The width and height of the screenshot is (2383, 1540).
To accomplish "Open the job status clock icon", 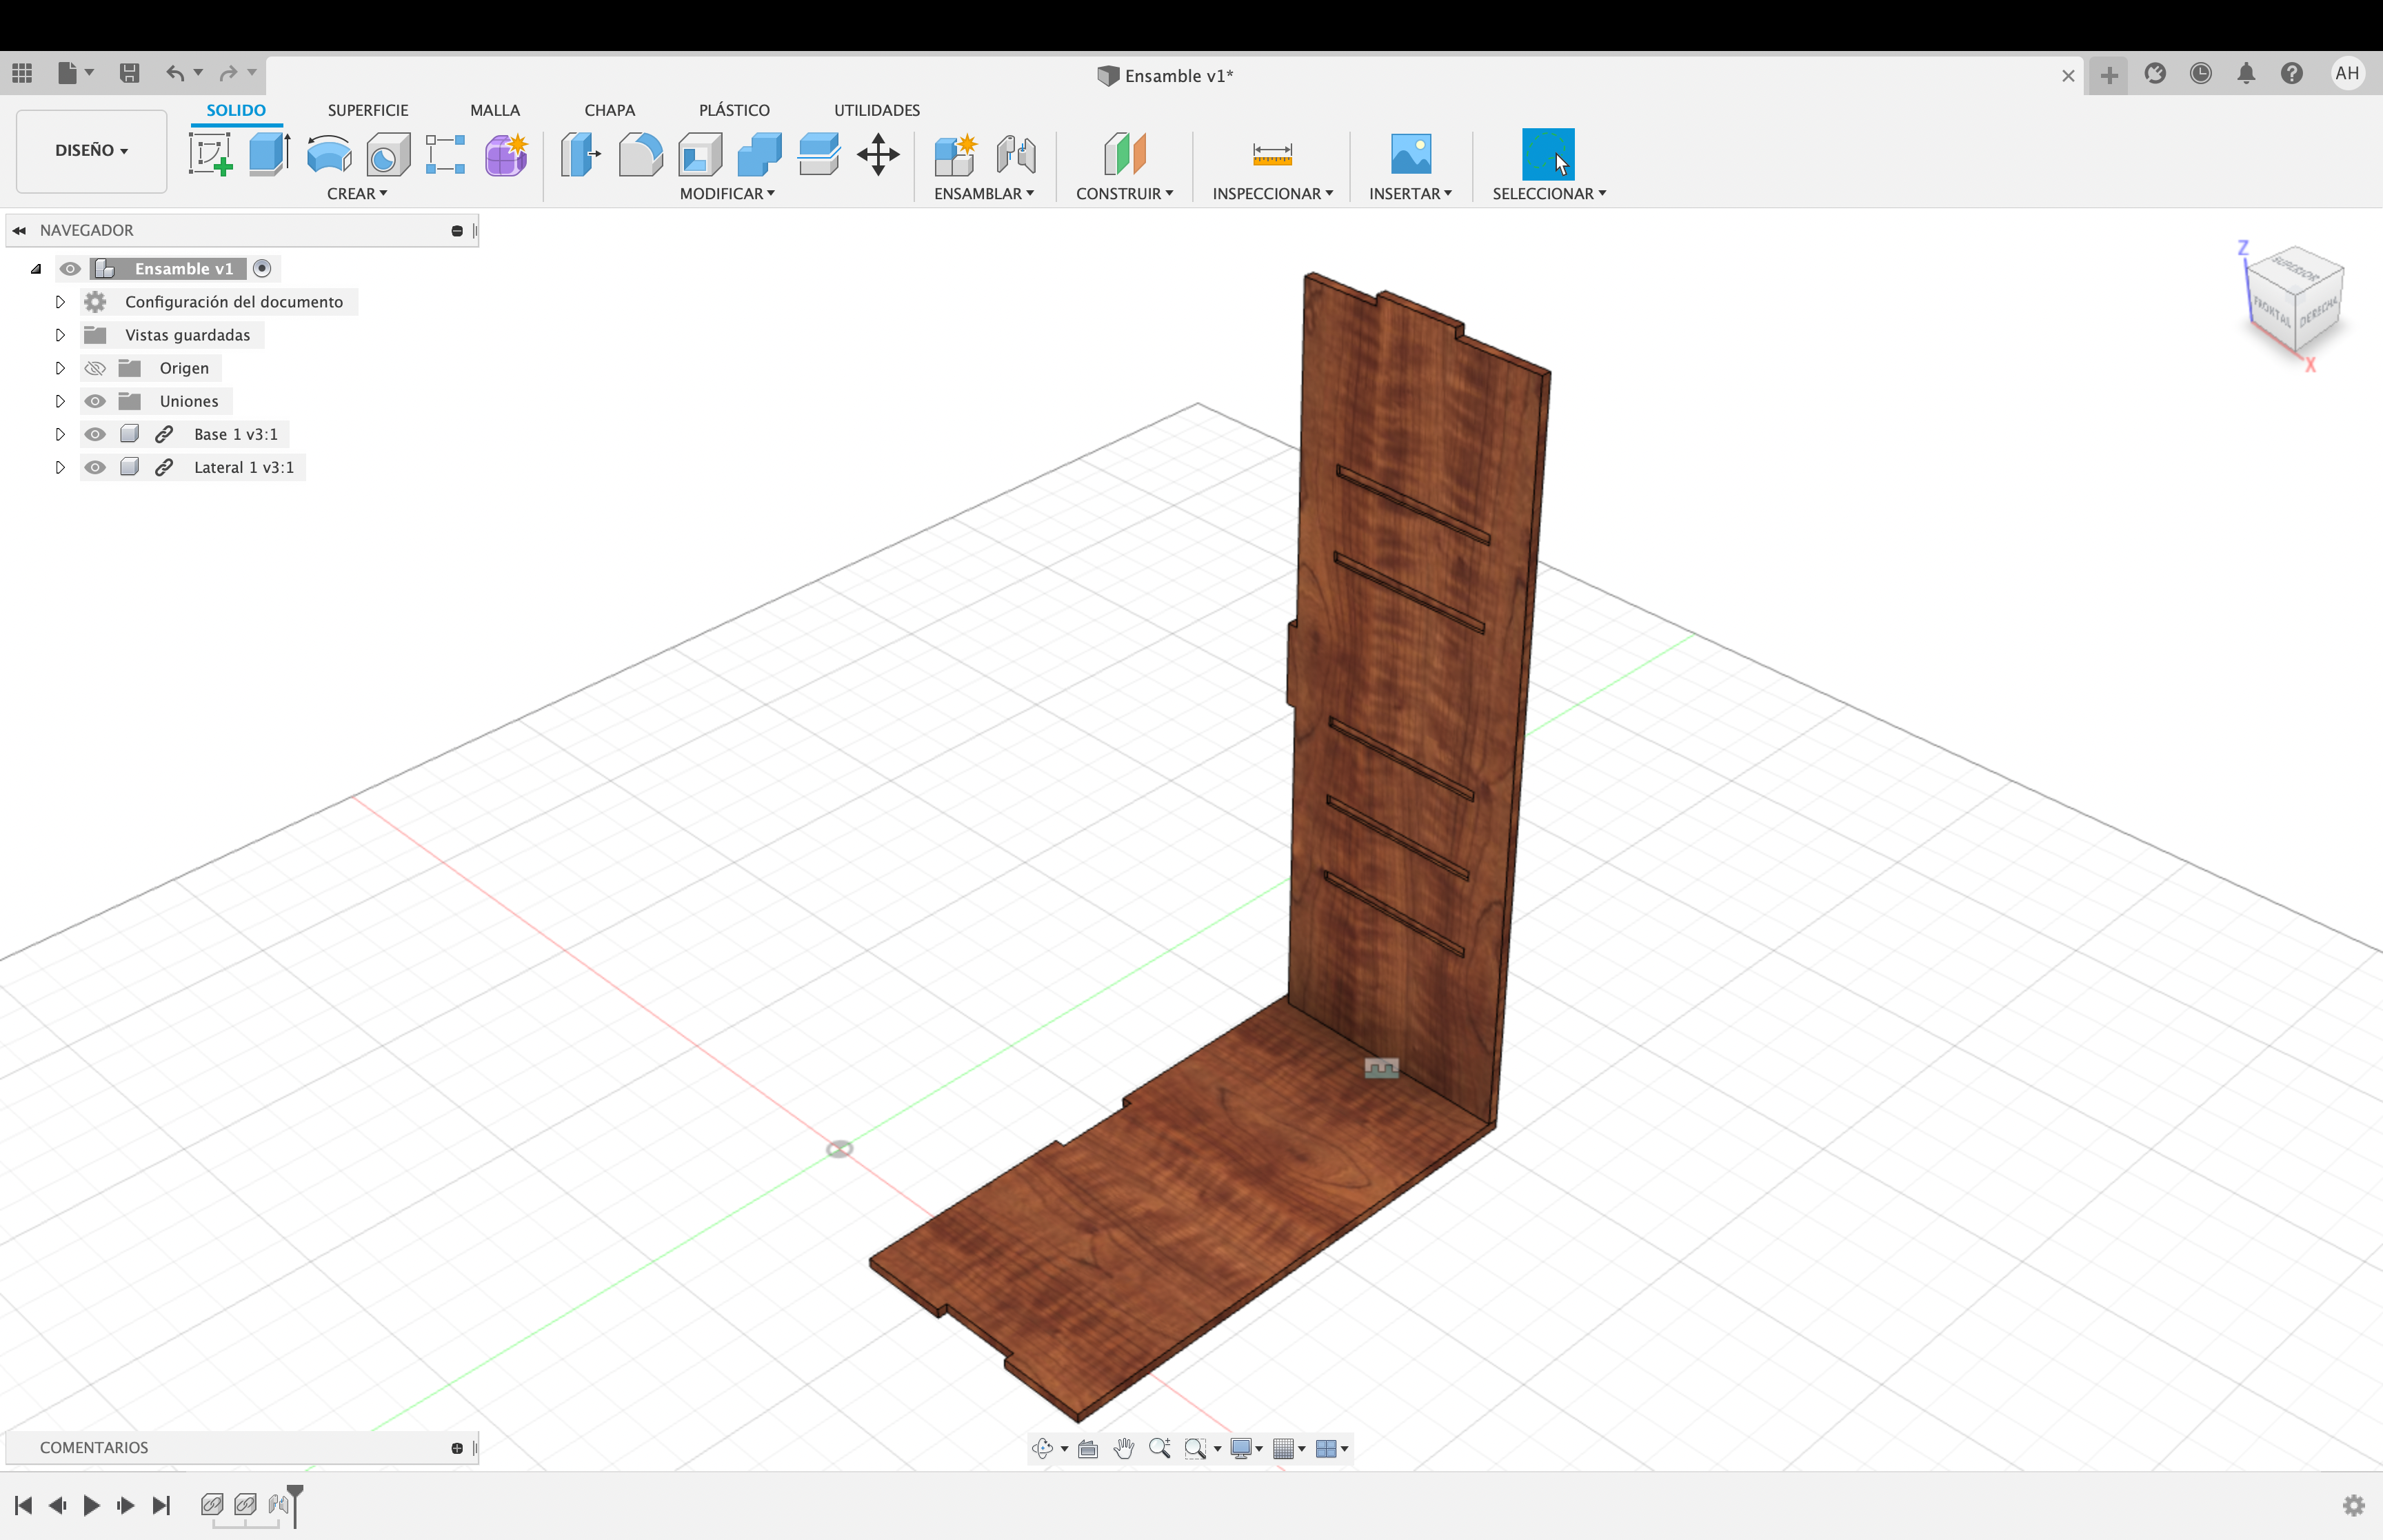I will (2201, 73).
